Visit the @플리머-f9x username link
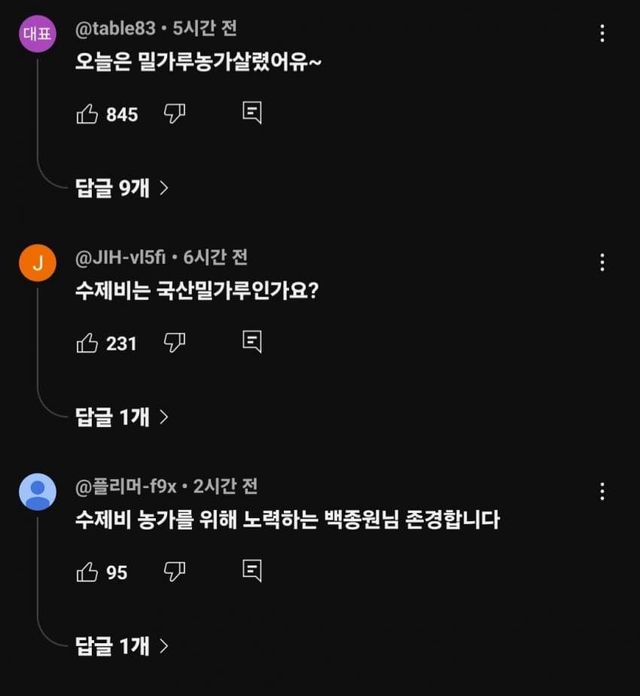 (126, 487)
